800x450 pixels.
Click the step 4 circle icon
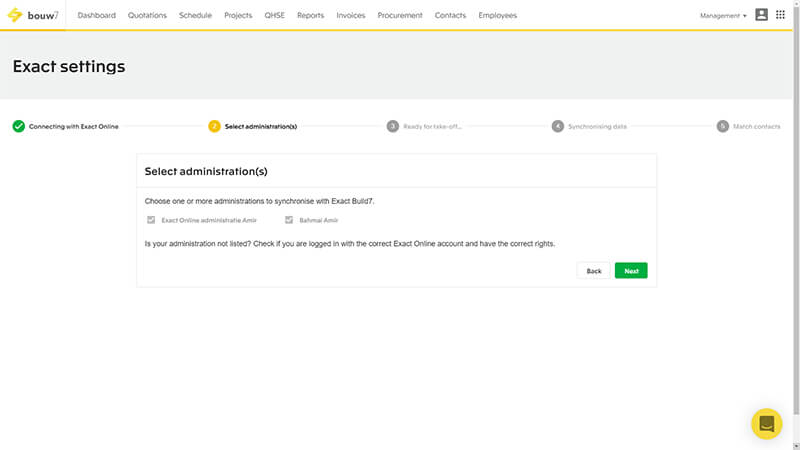[558, 126]
